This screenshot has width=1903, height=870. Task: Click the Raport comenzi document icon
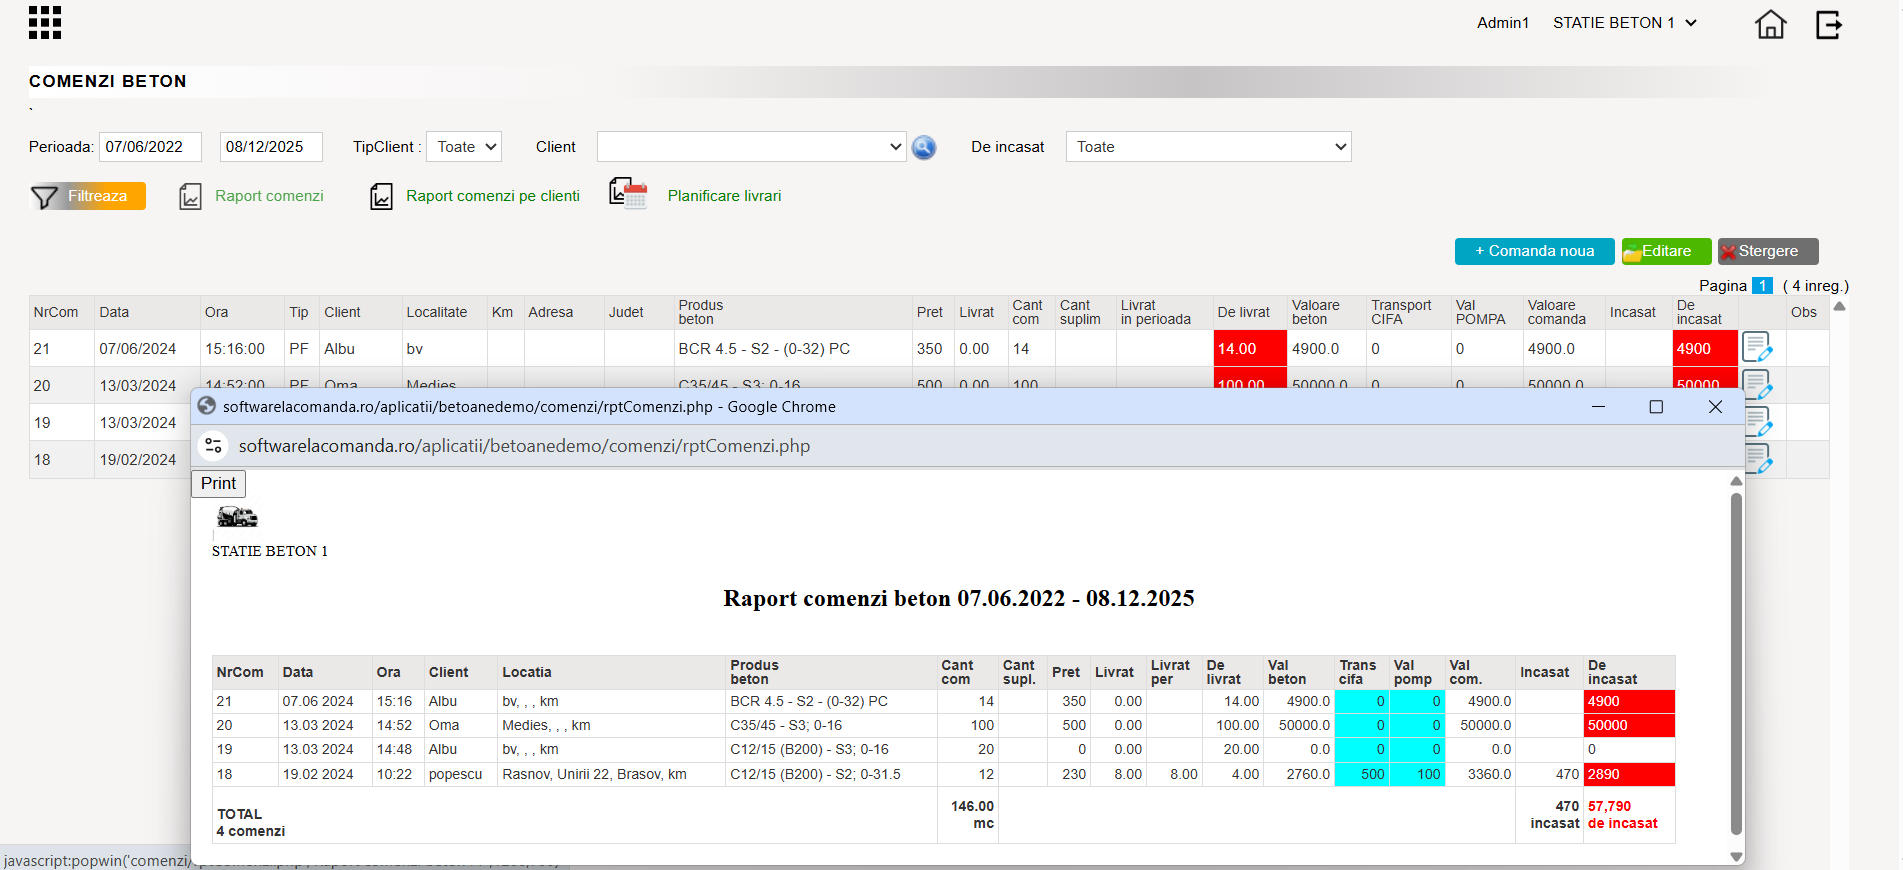click(x=191, y=196)
